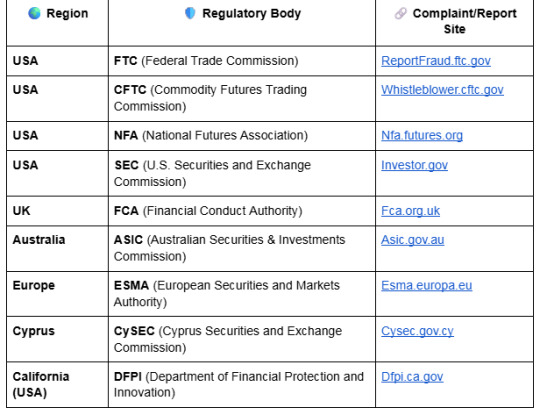540x415 pixels.
Task: Open the ReportFraud.ftc.gov link
Action: (x=436, y=61)
